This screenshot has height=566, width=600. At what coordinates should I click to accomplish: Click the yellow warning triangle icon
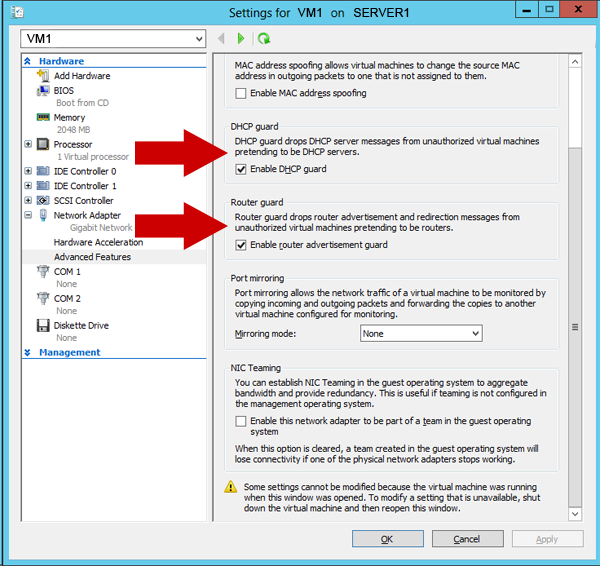[x=230, y=487]
